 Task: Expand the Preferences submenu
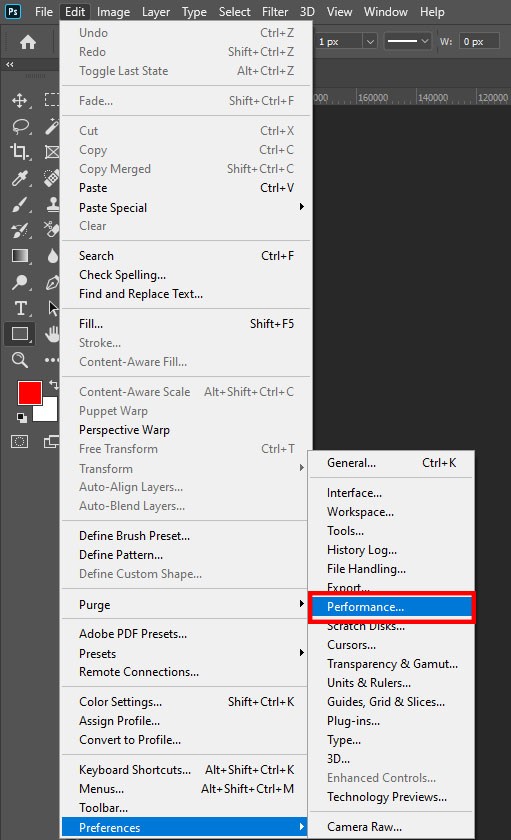tap(185, 827)
